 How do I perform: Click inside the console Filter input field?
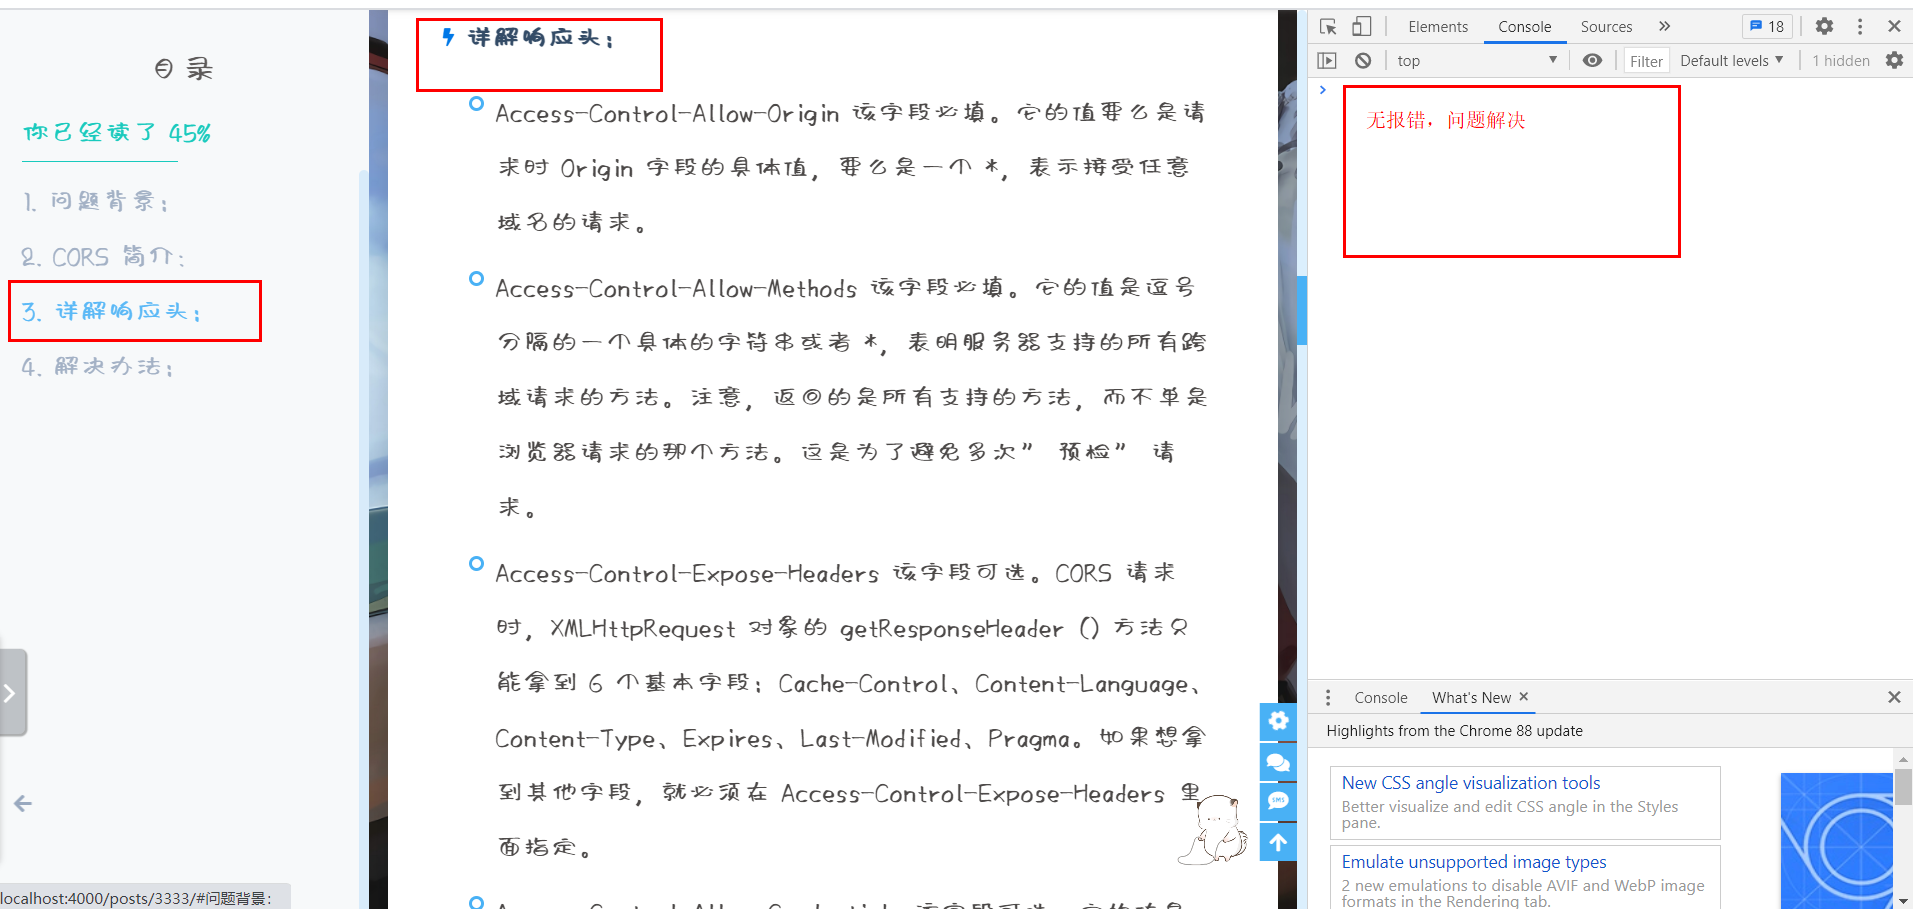click(x=1645, y=60)
